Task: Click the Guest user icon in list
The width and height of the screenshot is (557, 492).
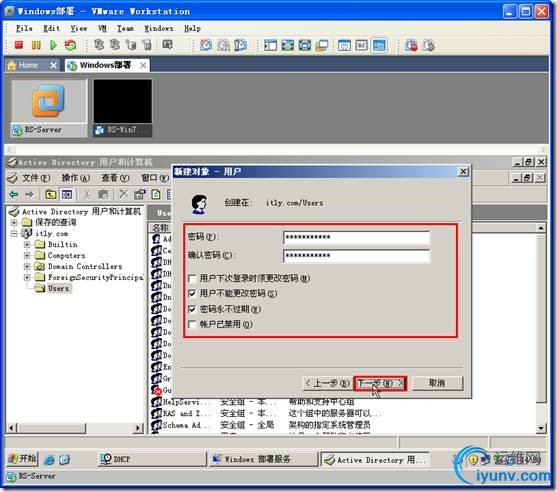Action: [157, 390]
